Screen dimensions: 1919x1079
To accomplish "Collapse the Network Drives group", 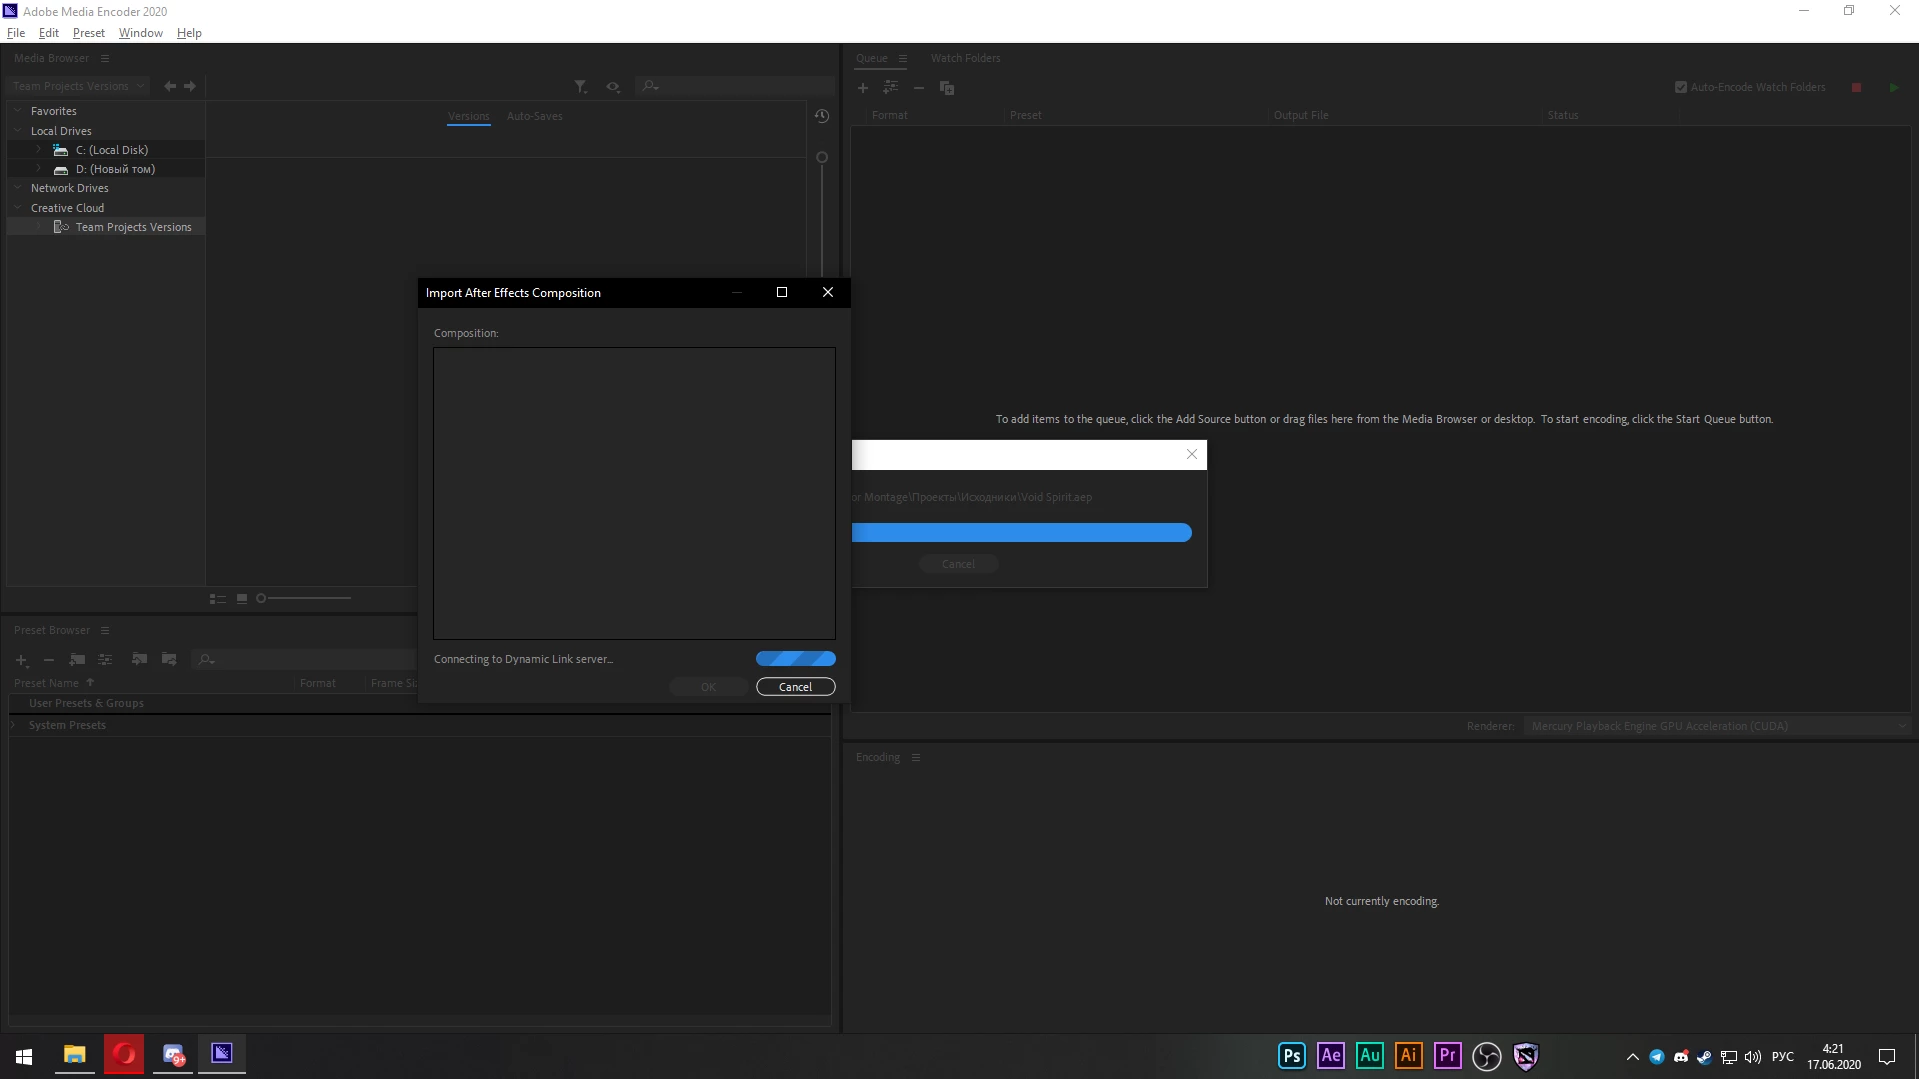I will coord(18,188).
